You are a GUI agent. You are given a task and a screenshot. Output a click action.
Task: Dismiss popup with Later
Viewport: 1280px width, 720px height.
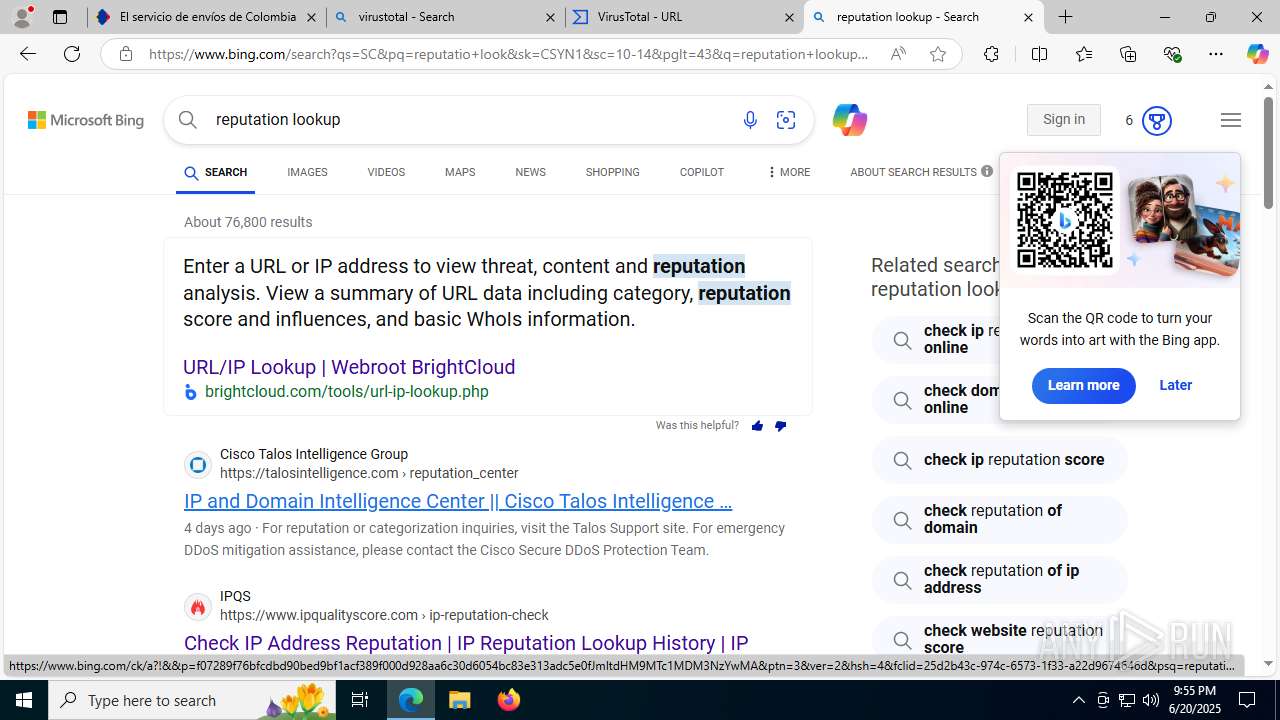pyautogui.click(x=1175, y=386)
